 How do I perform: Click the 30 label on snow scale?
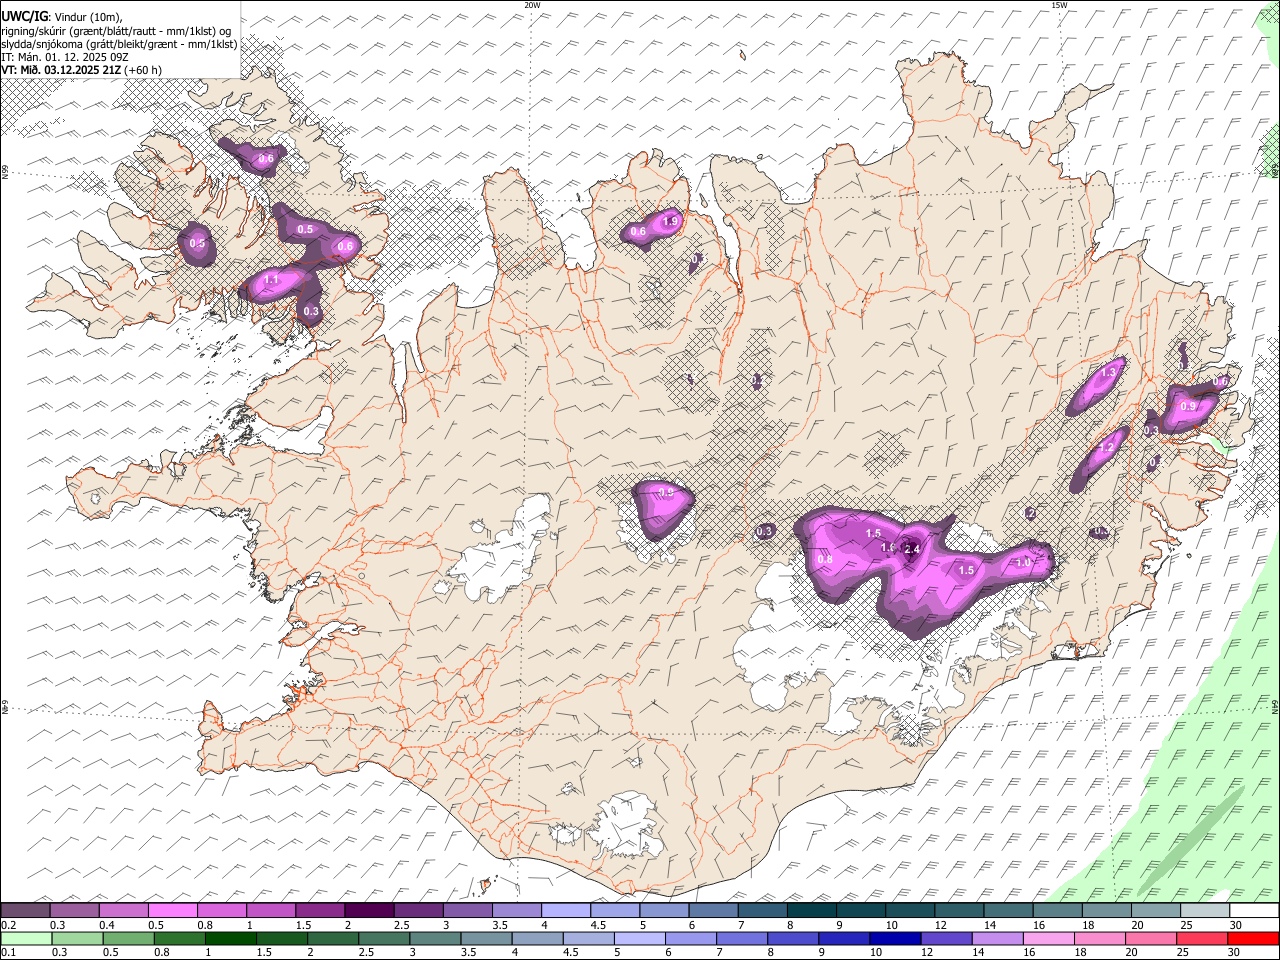click(1236, 925)
